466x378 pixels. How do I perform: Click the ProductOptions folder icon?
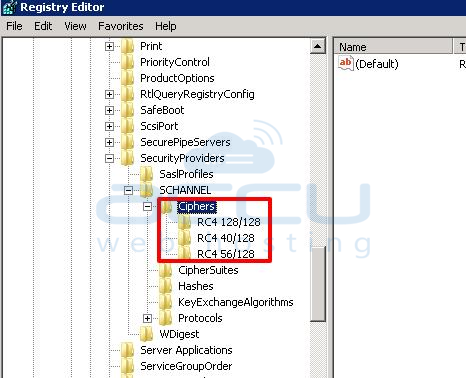pyautogui.click(x=128, y=78)
